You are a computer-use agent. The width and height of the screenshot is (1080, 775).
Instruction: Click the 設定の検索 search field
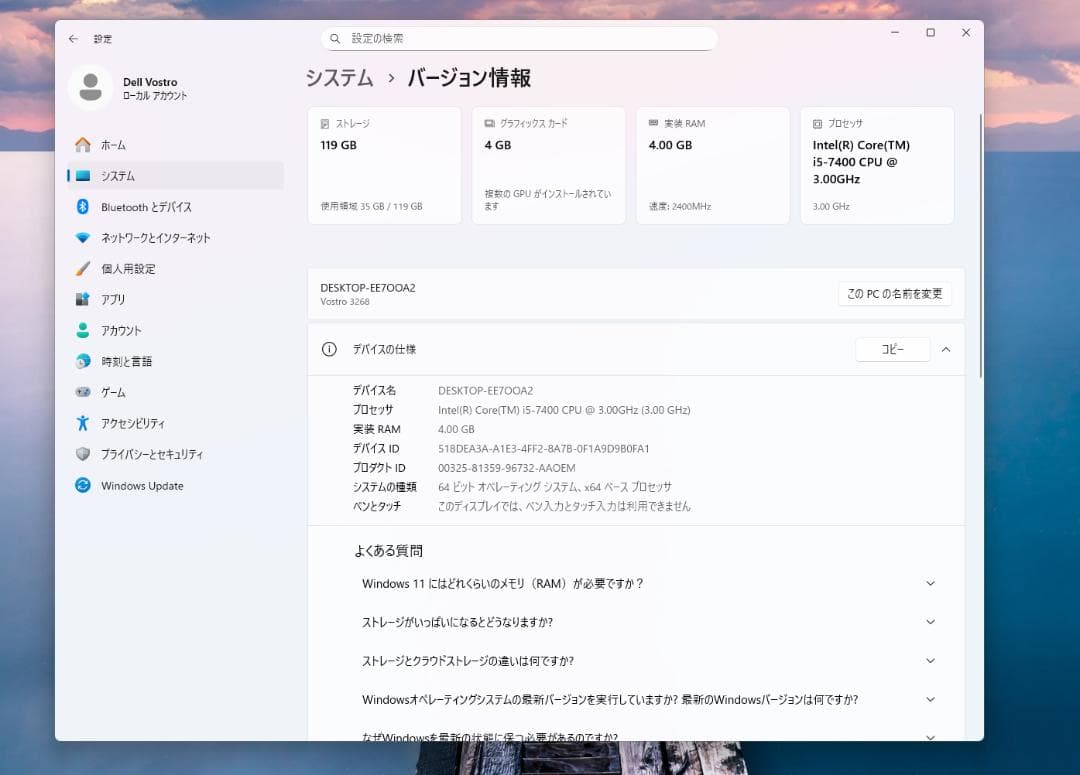coord(518,38)
